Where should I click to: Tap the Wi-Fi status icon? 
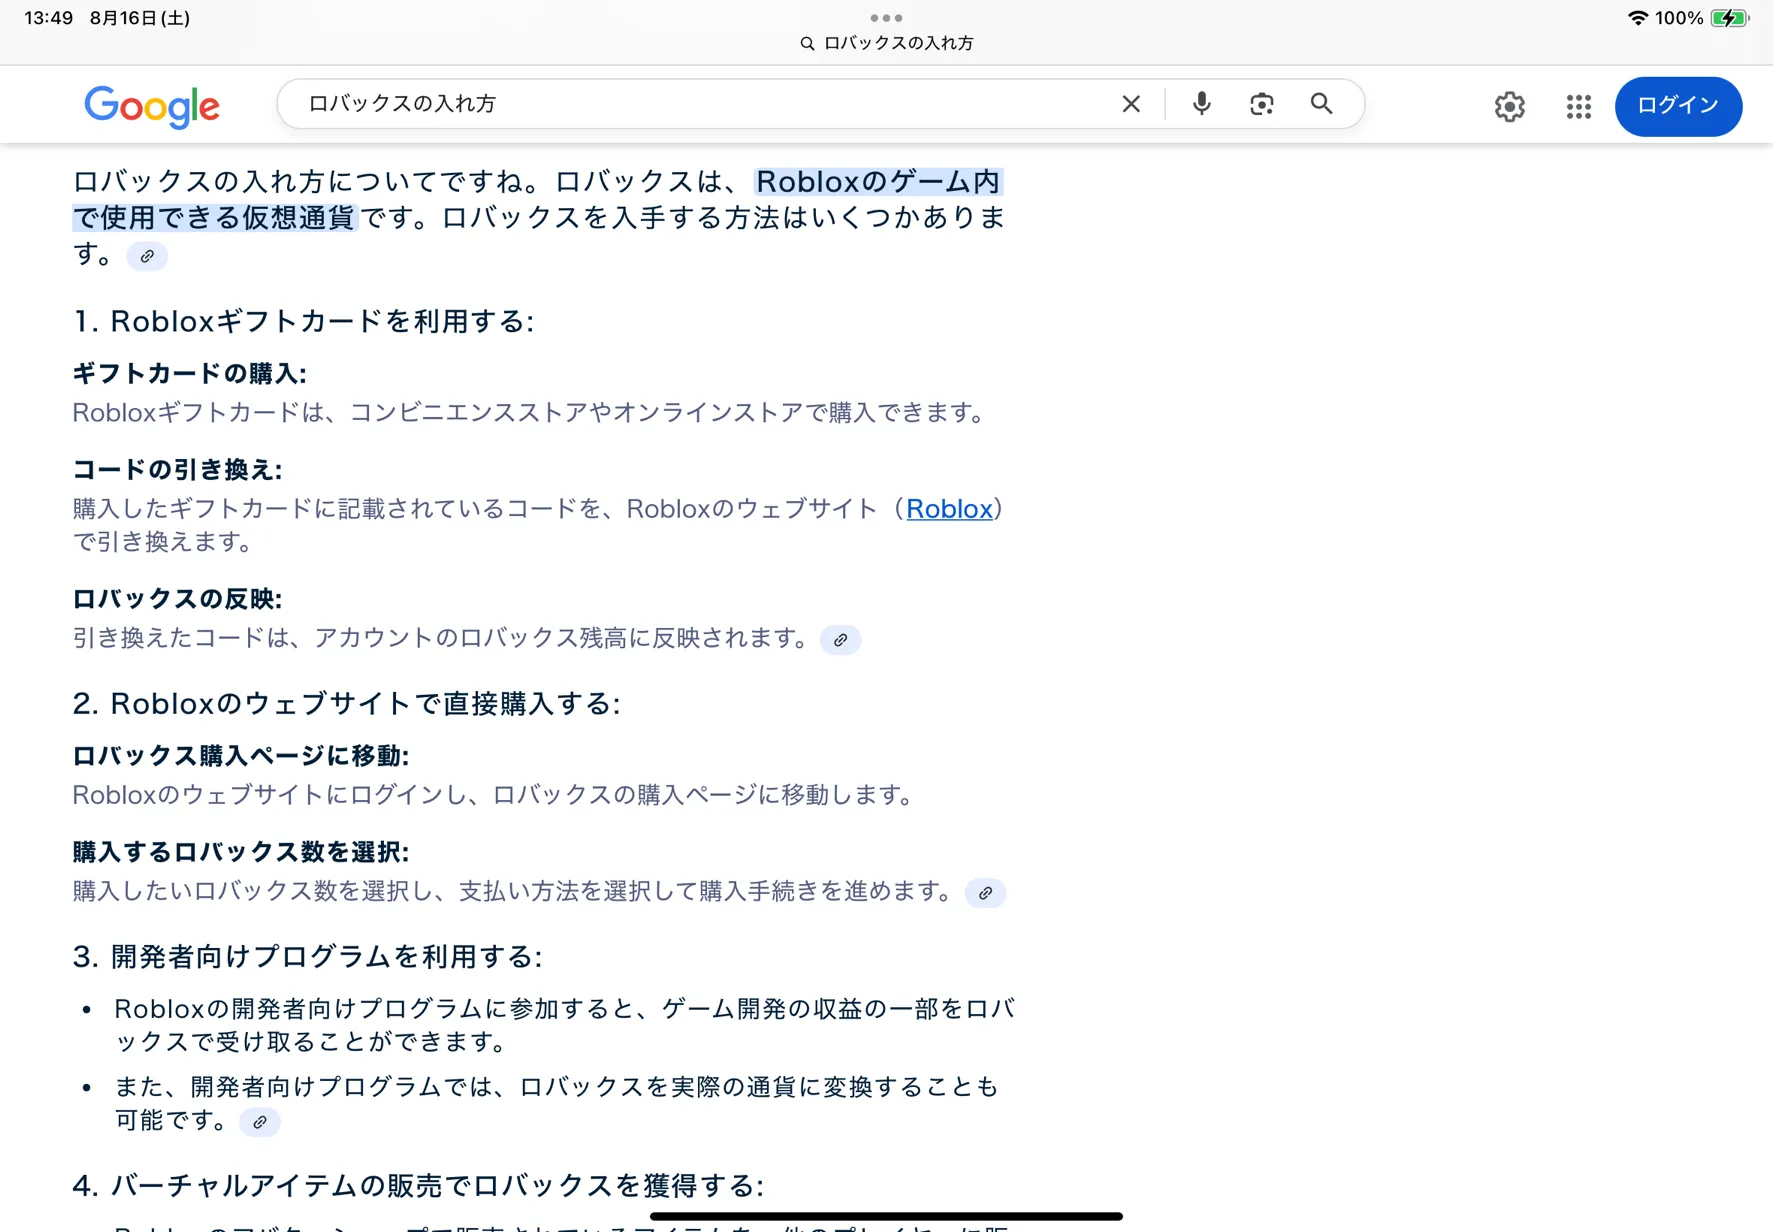1637,18
